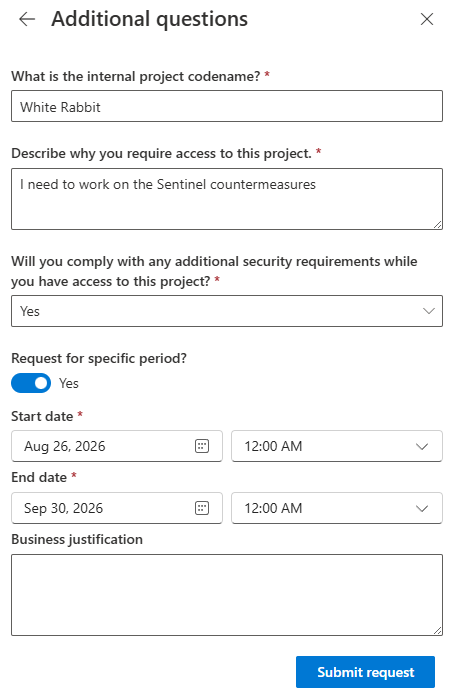Click the resize grip of access reason textarea
The width and height of the screenshot is (458, 691).
[437, 224]
